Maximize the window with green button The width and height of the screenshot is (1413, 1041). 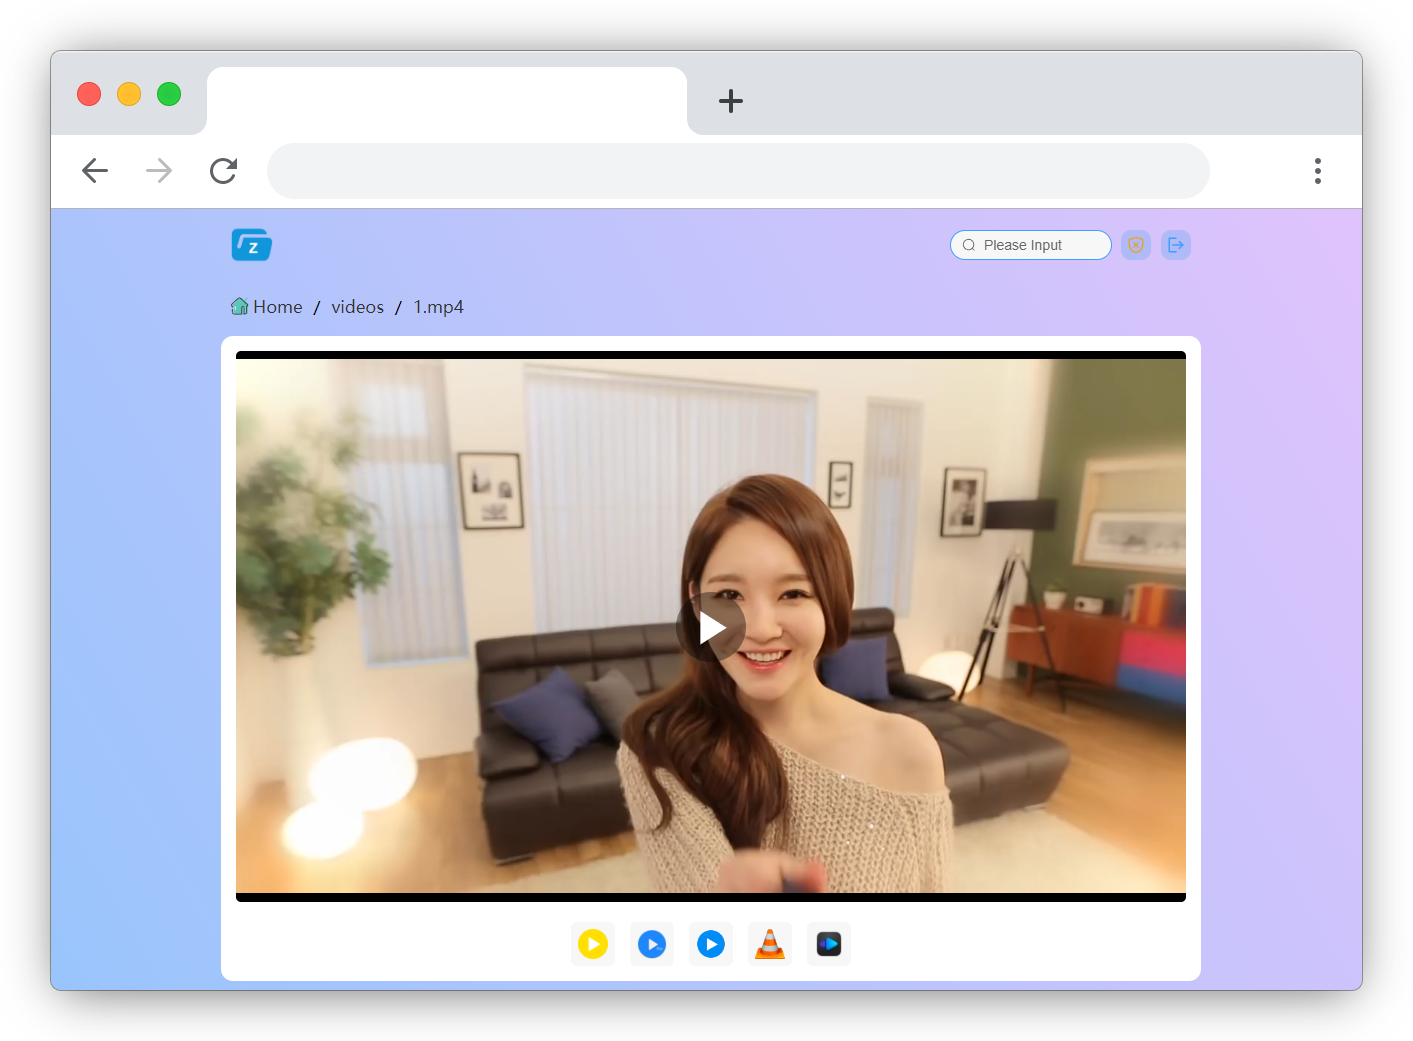point(169,94)
